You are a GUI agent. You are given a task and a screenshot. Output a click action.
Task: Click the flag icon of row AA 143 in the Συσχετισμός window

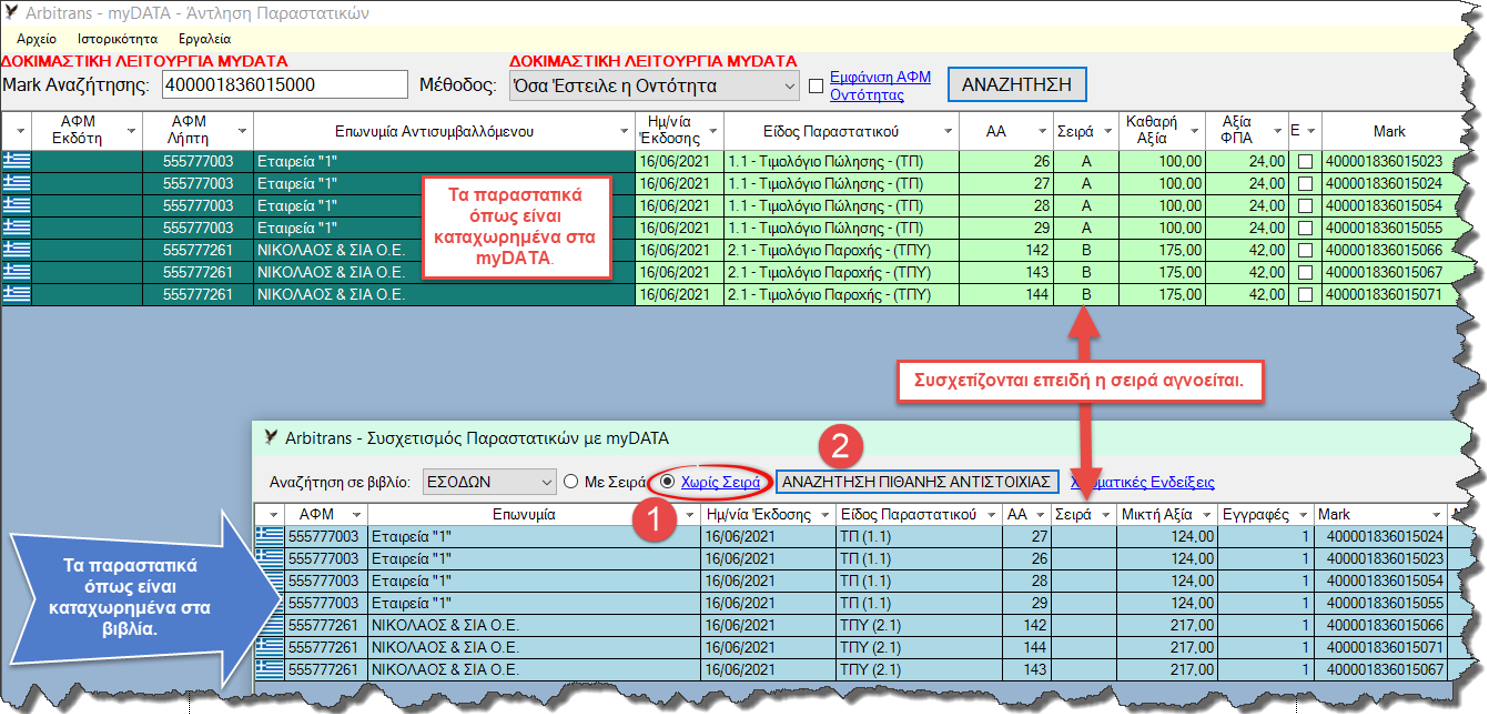[270, 670]
